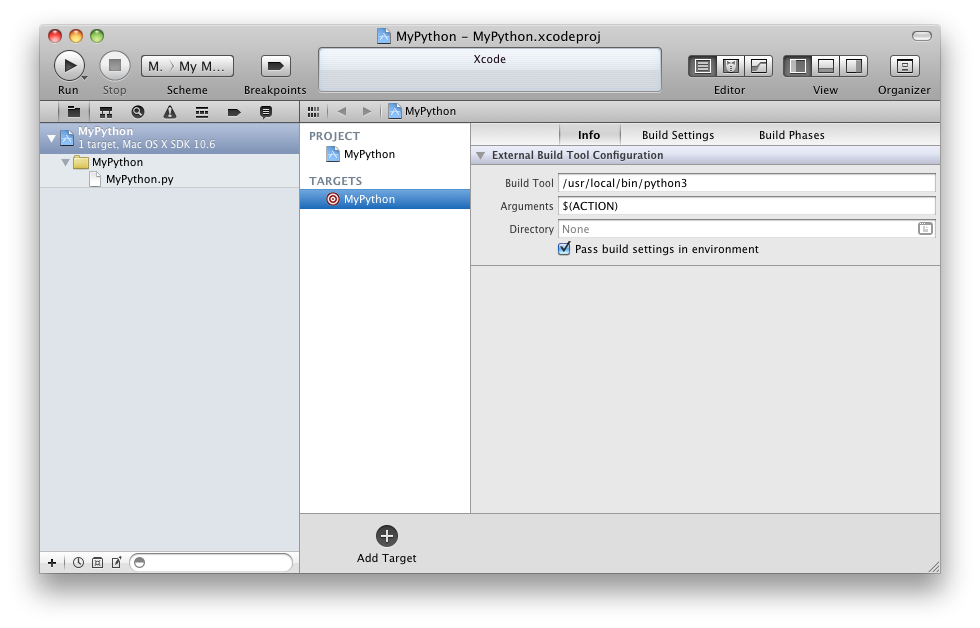Click the Add Target button
The width and height of the screenshot is (980, 628).
(x=386, y=544)
